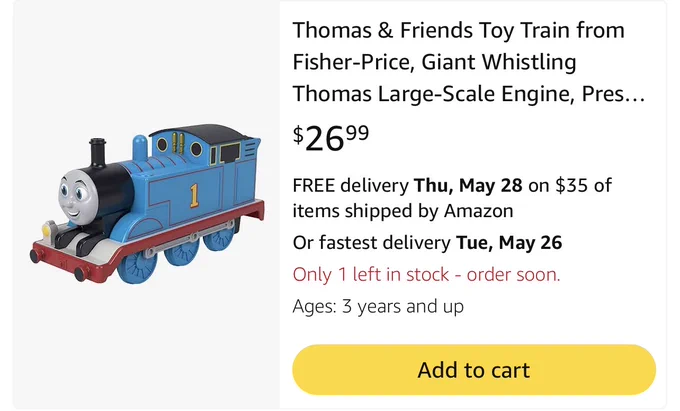This screenshot has width=680, height=411.
Task: Click the yellow number 1 on the train
Action: 194,196
